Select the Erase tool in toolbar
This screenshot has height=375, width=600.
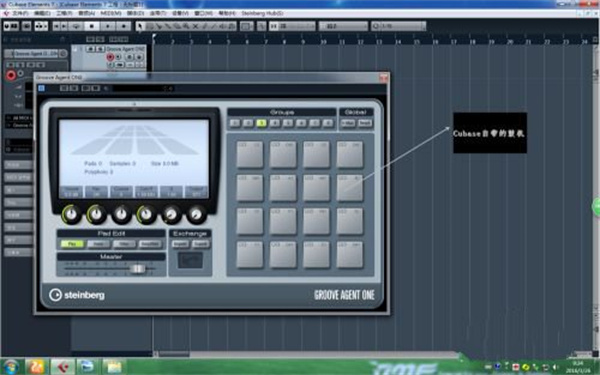click(177, 26)
